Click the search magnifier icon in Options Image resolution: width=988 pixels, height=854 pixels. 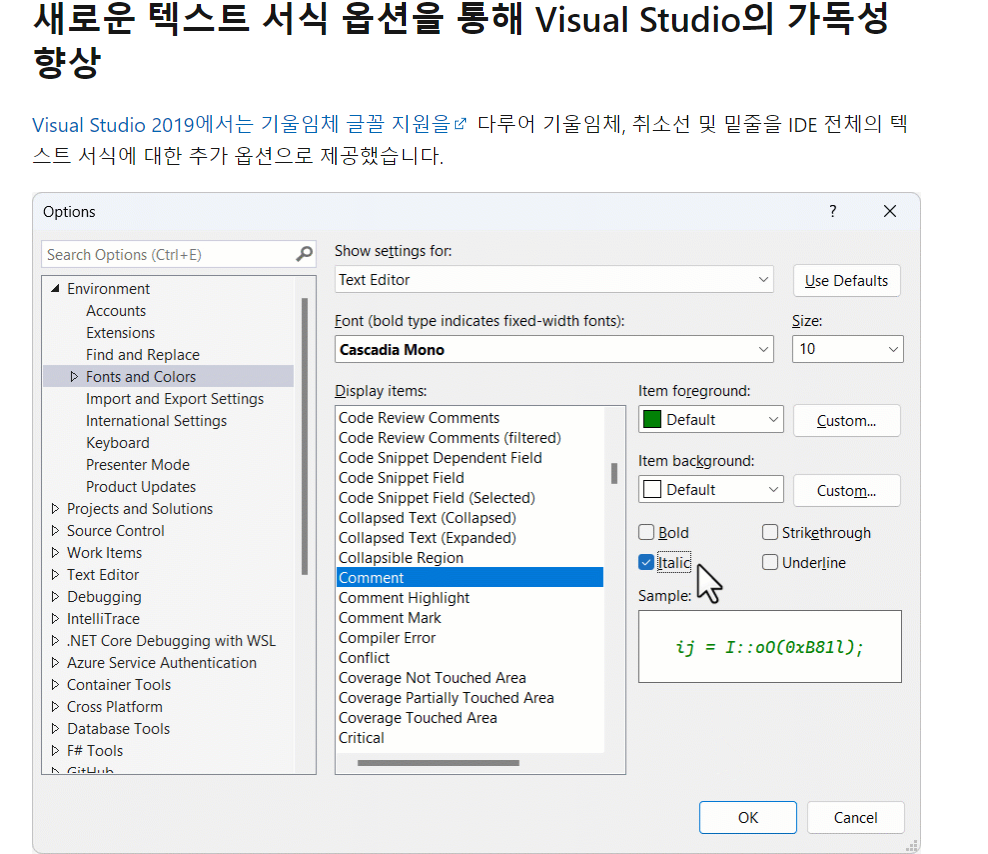pos(304,254)
